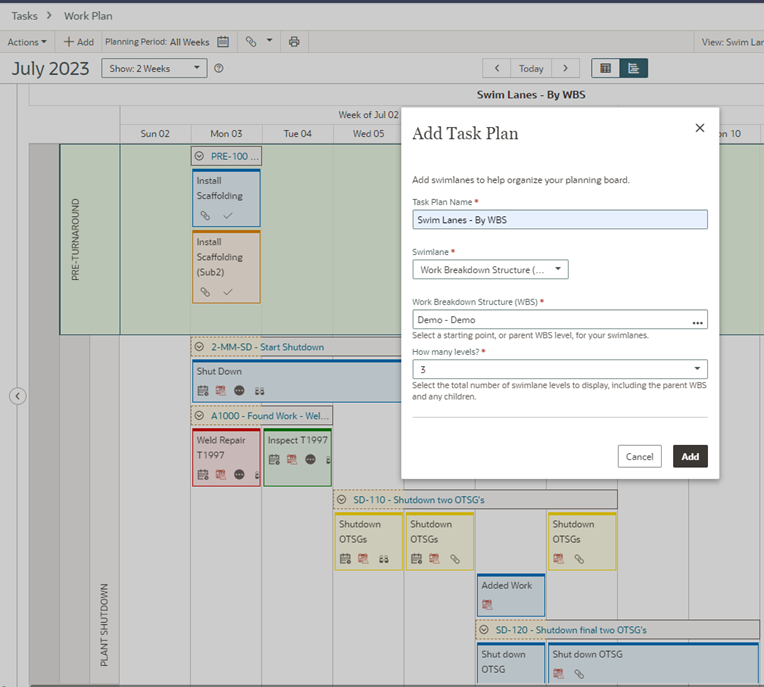Click the Add button in dialog
This screenshot has width=764, height=687.
coord(690,456)
